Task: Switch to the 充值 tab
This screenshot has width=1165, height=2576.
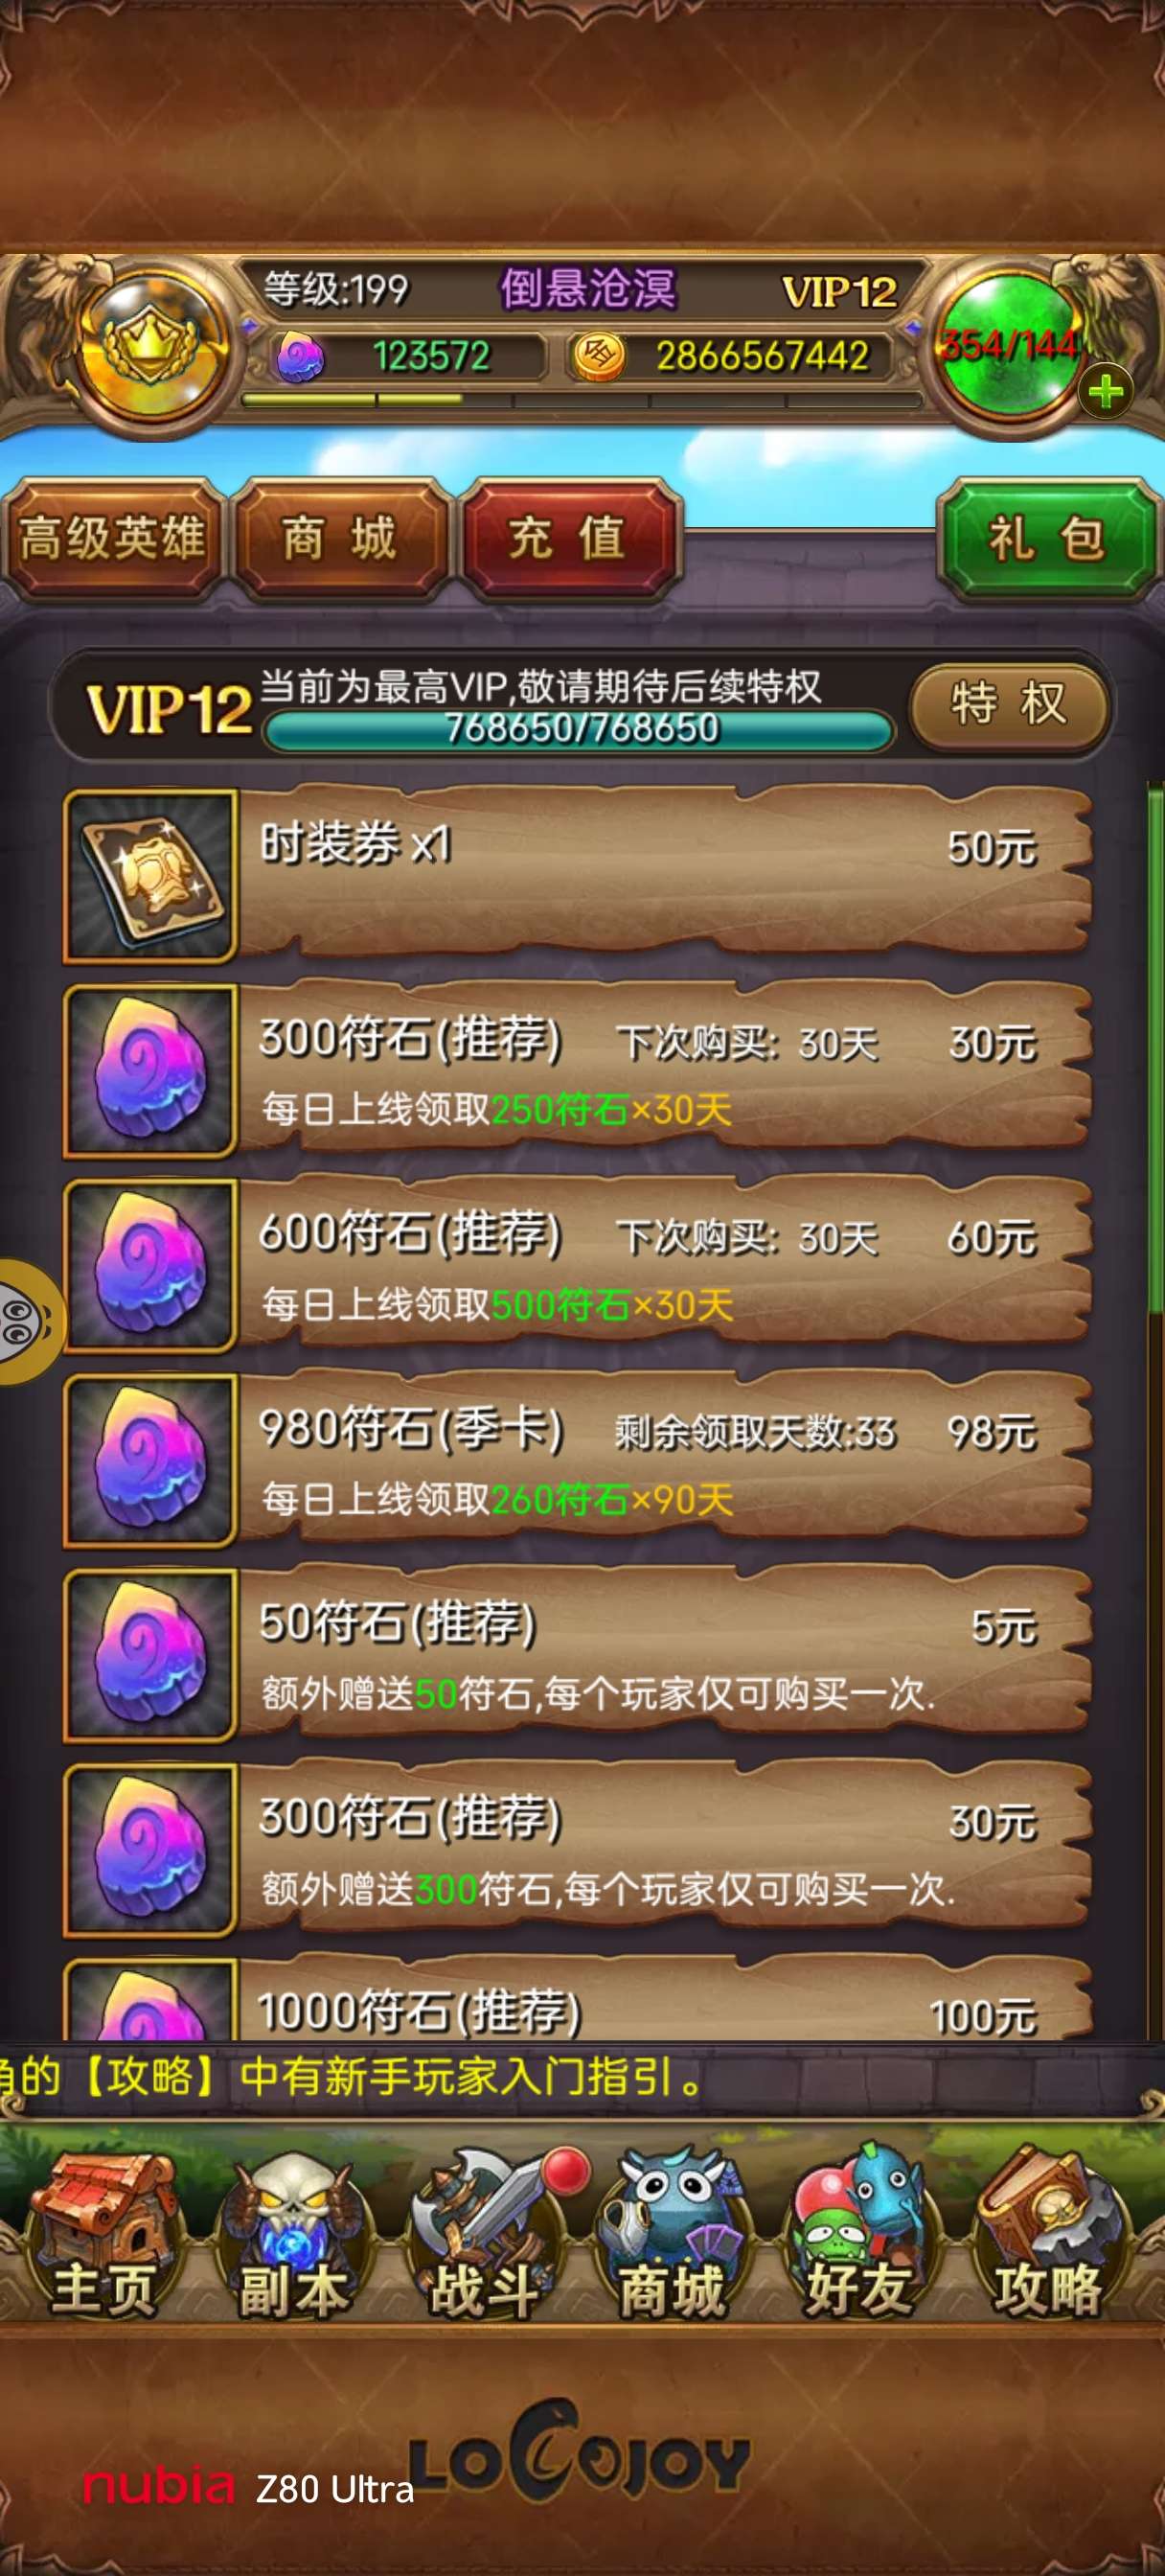Action: (568, 538)
